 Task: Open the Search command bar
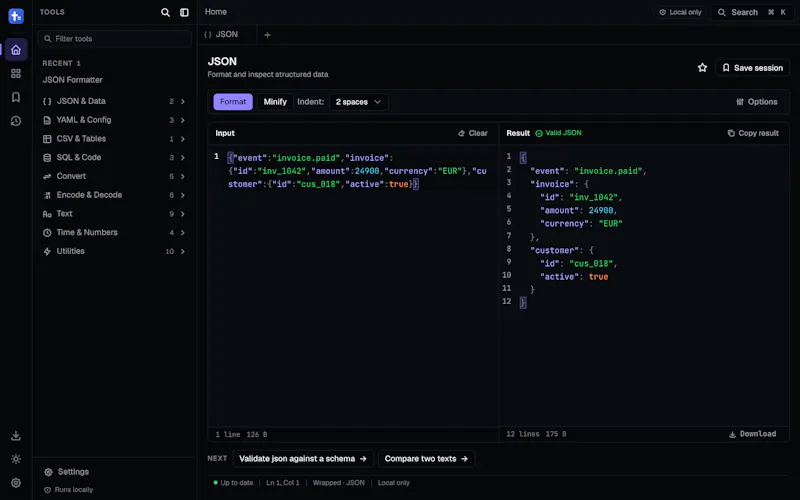753,12
